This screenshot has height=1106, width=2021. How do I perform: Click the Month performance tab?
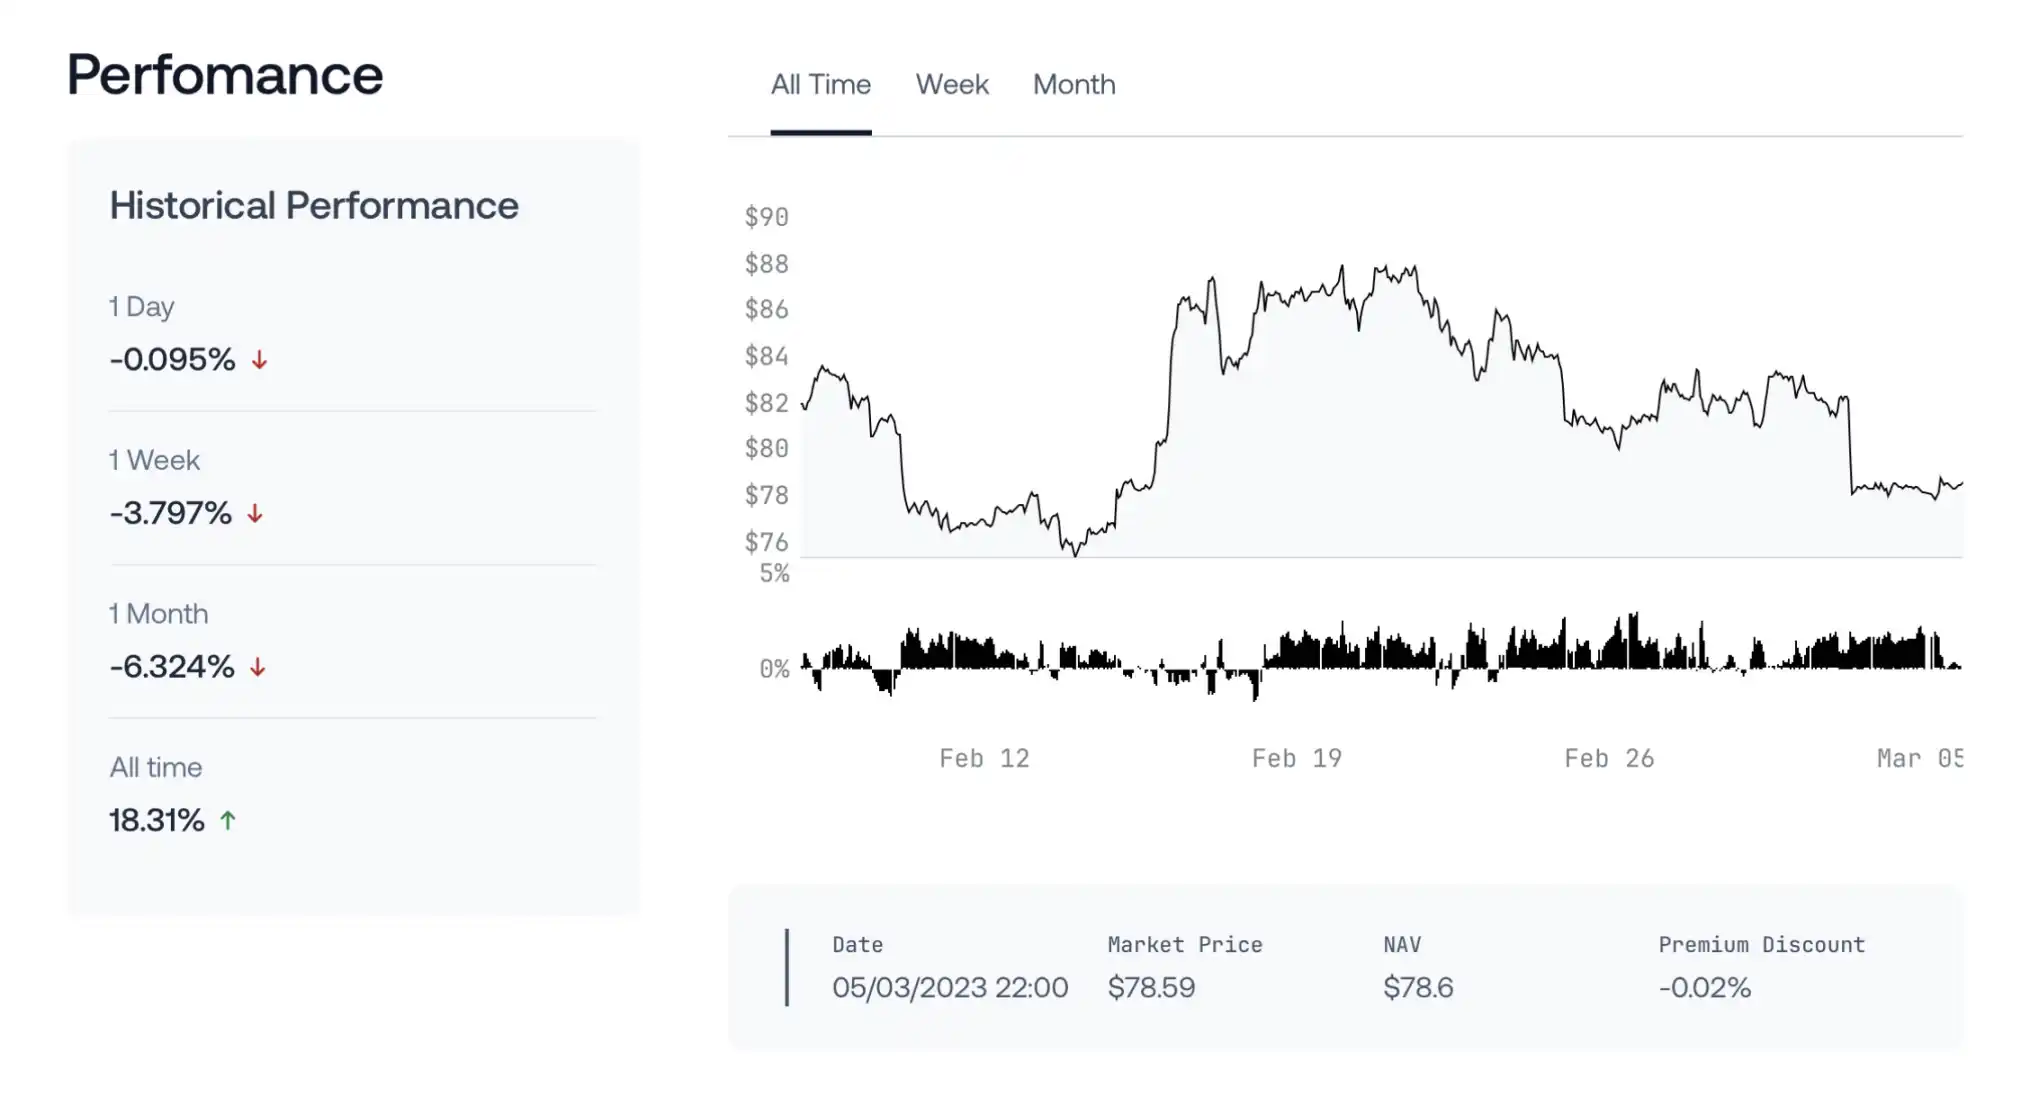pyautogui.click(x=1075, y=84)
